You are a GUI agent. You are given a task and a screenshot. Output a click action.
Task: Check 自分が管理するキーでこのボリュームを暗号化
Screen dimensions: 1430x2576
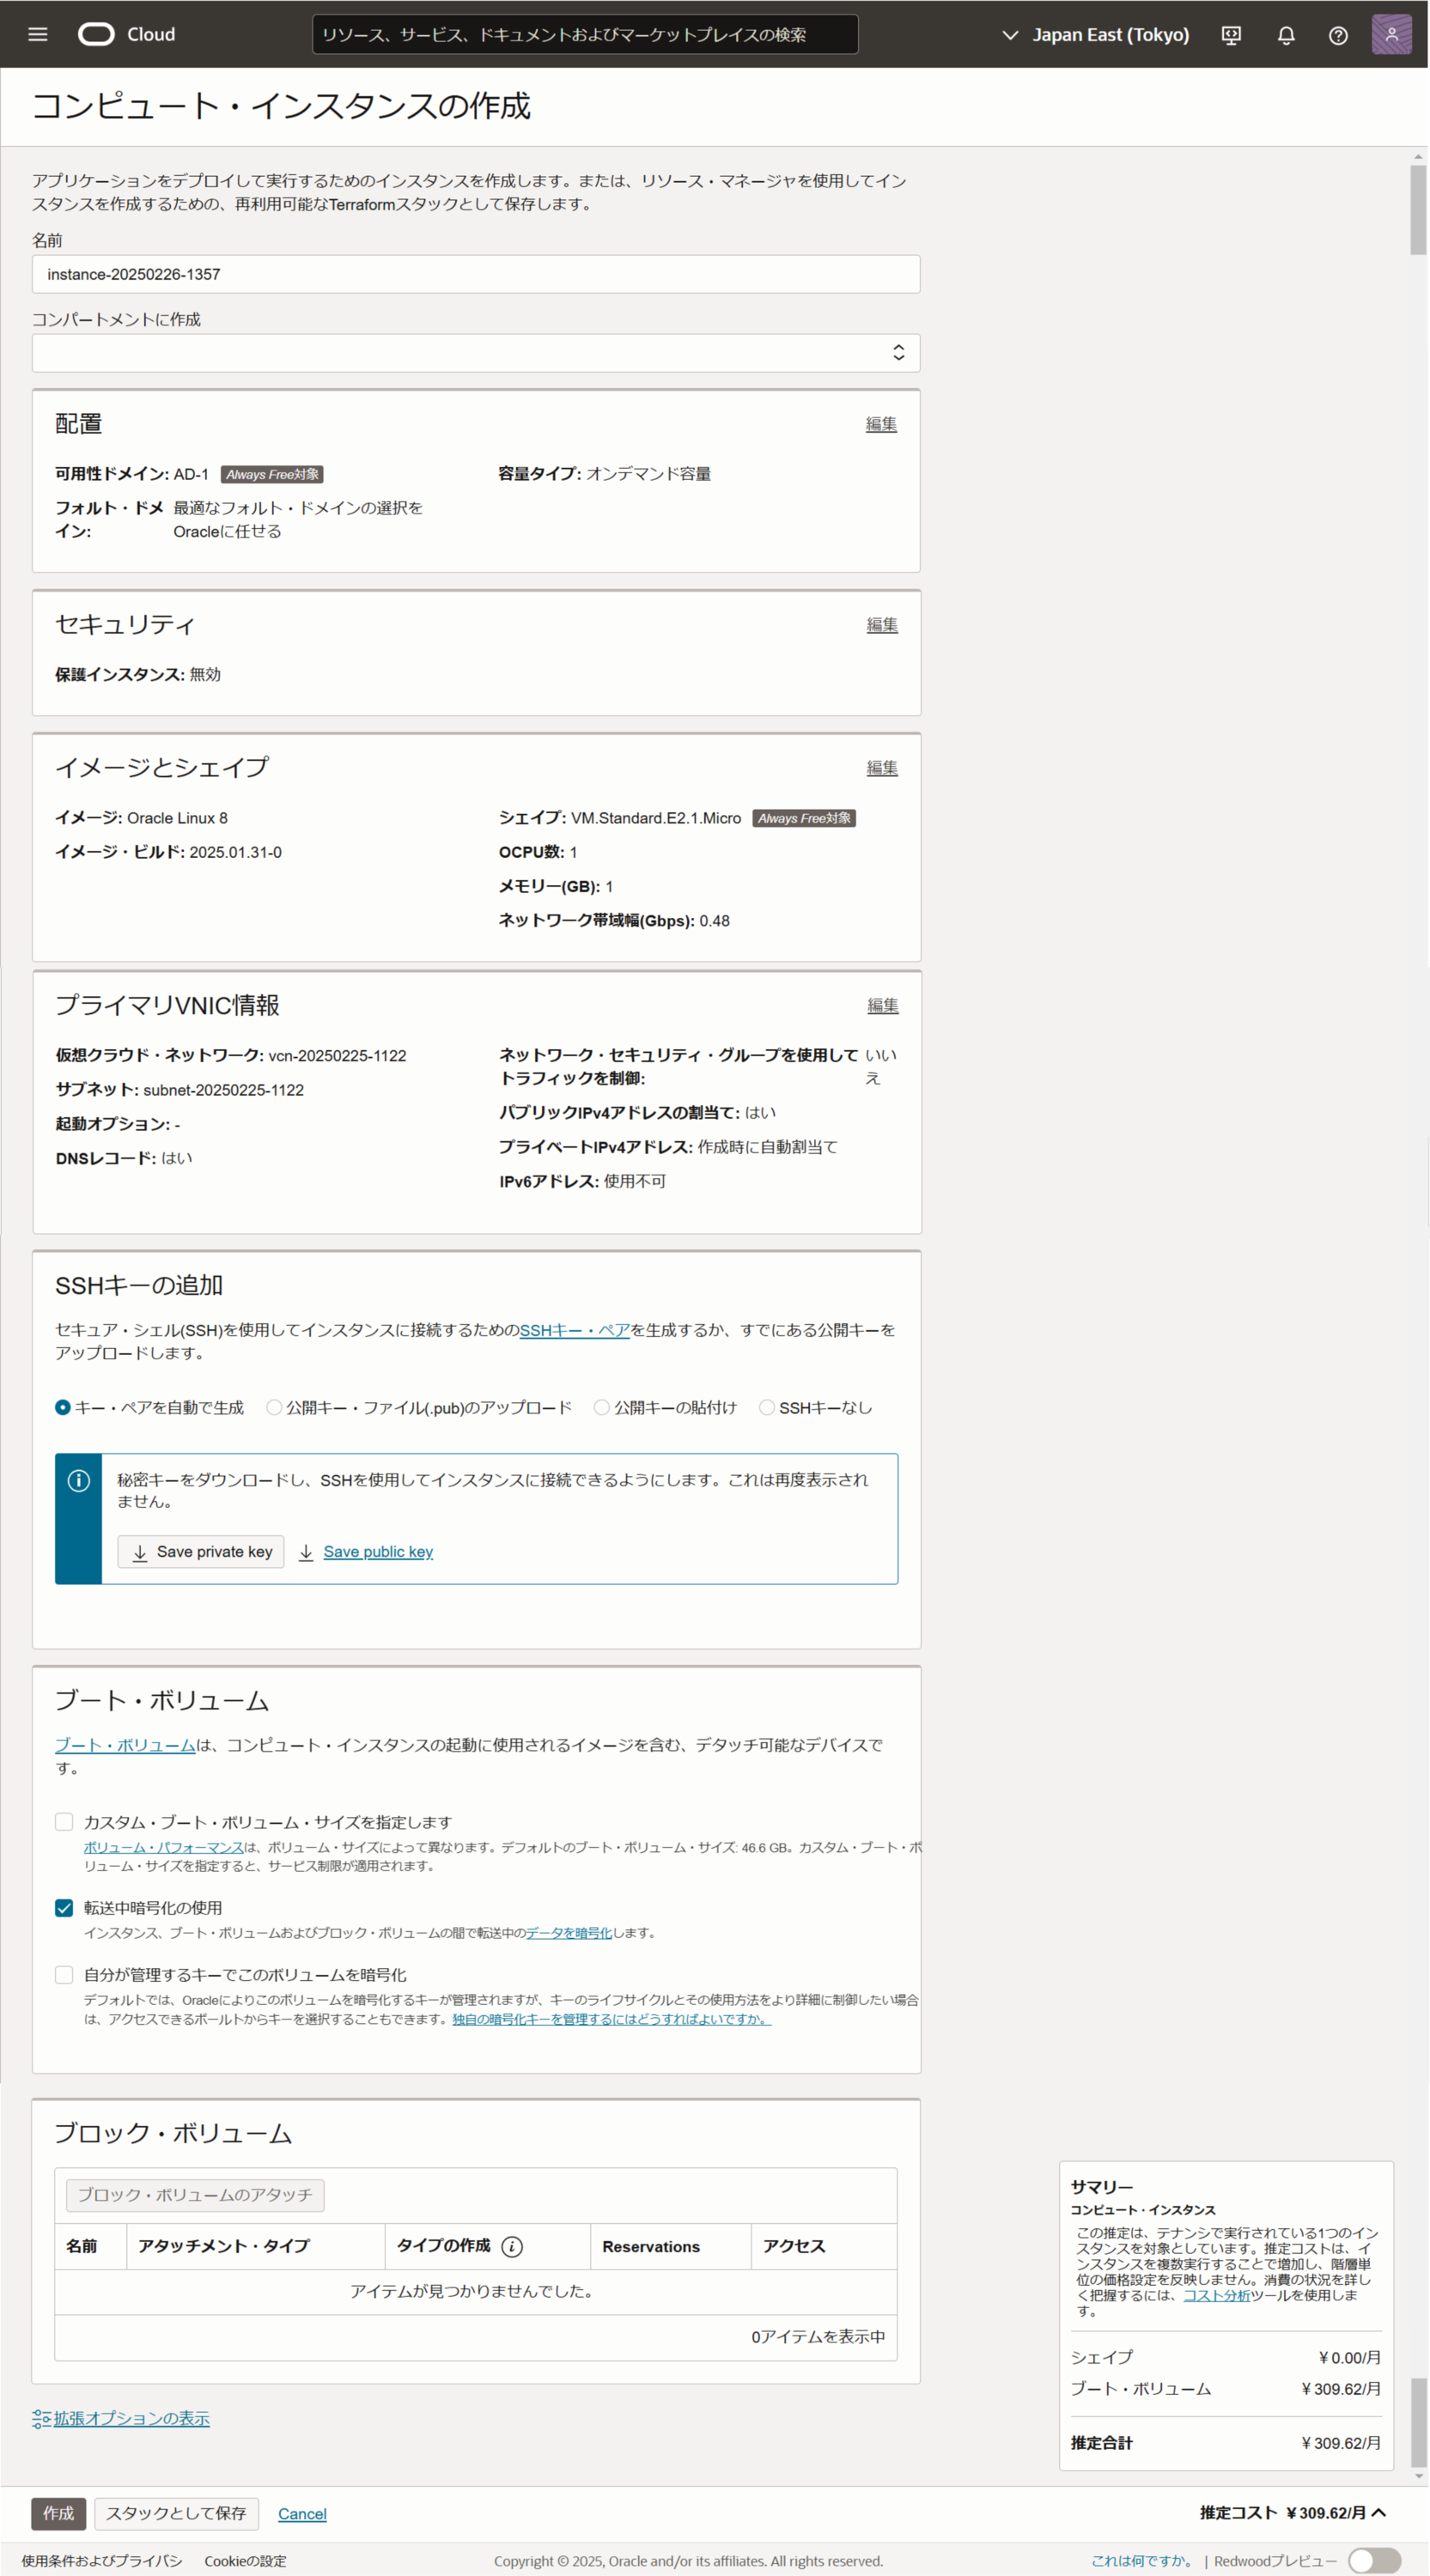tap(64, 1974)
